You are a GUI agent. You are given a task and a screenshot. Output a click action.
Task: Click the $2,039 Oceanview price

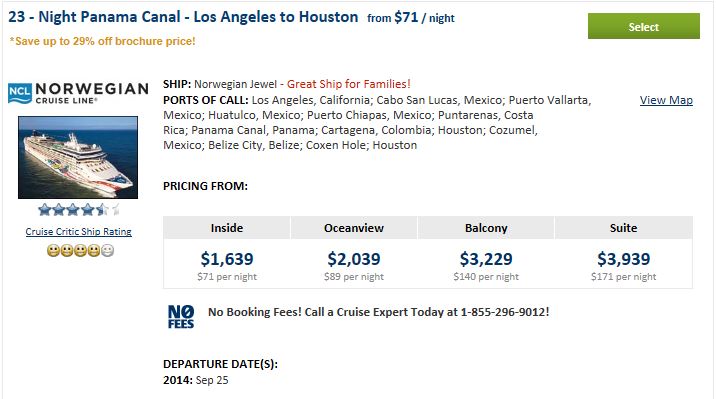coord(353,259)
